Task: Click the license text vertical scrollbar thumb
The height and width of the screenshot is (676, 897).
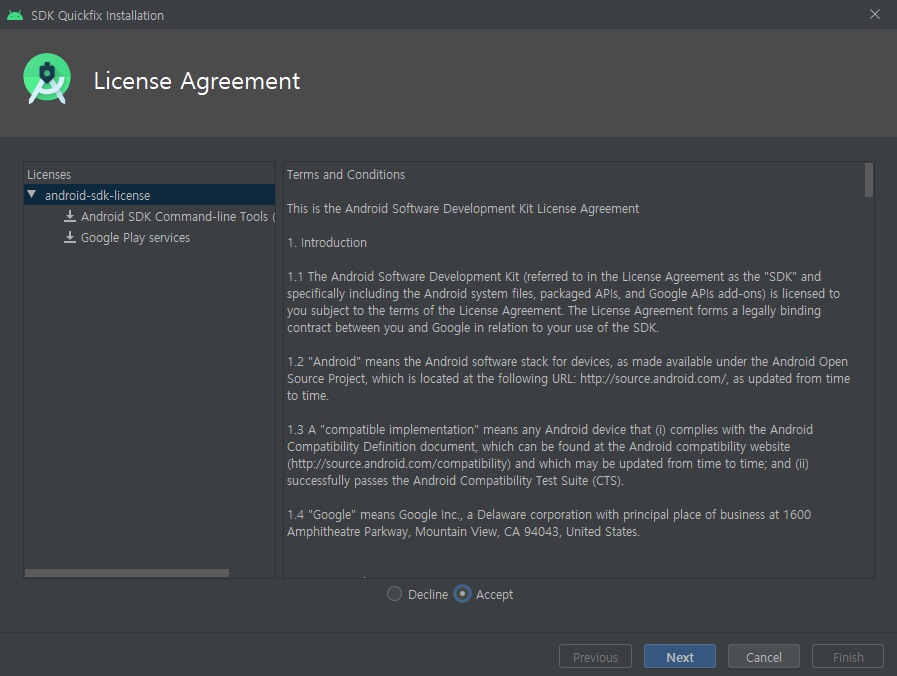Action: [869, 180]
